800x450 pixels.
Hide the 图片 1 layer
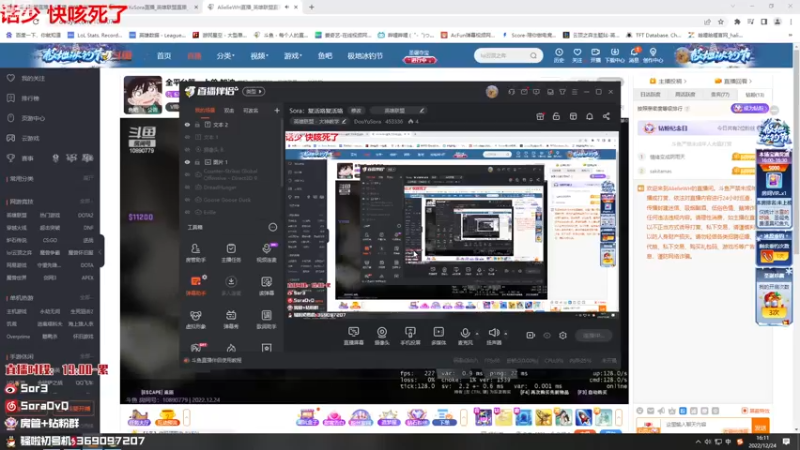pos(187,162)
